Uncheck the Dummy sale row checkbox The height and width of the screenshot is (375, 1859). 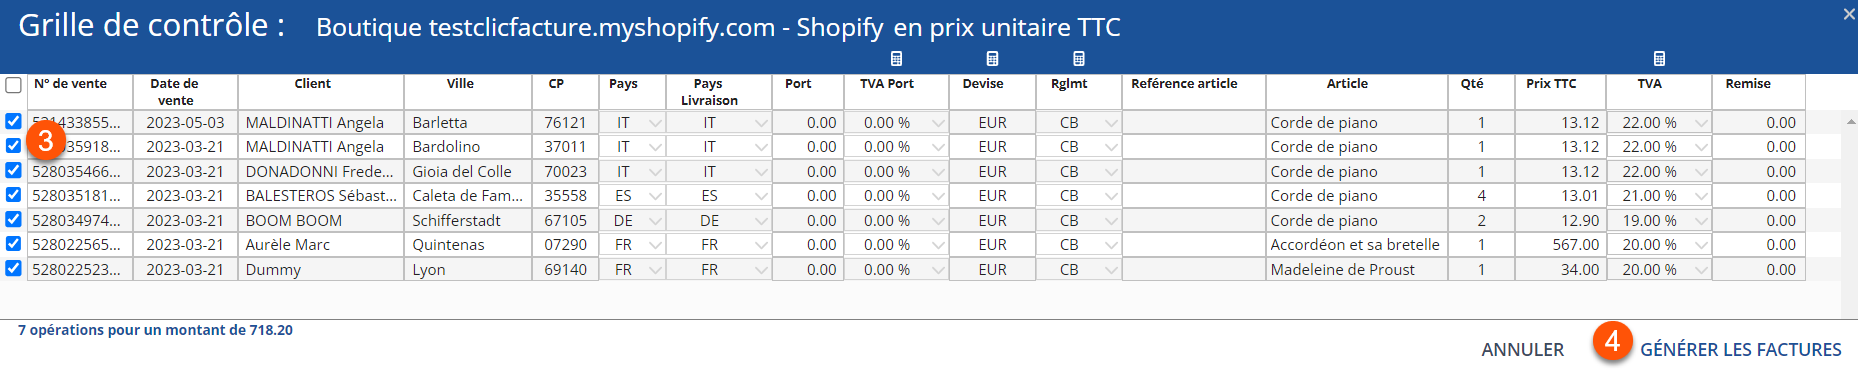click(13, 268)
